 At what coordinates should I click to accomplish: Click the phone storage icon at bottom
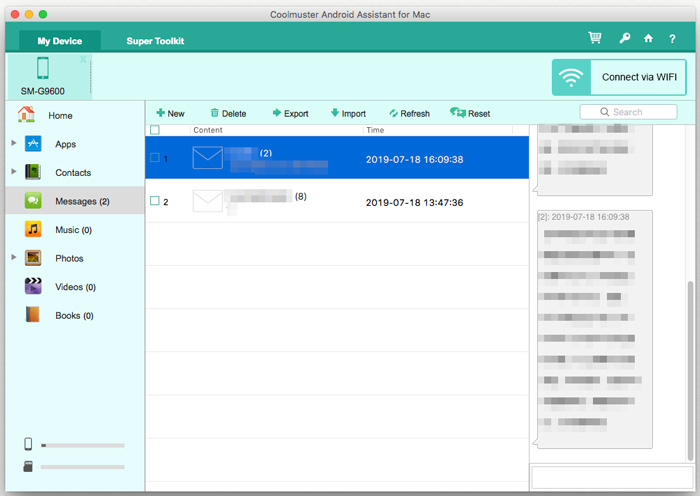(x=28, y=444)
